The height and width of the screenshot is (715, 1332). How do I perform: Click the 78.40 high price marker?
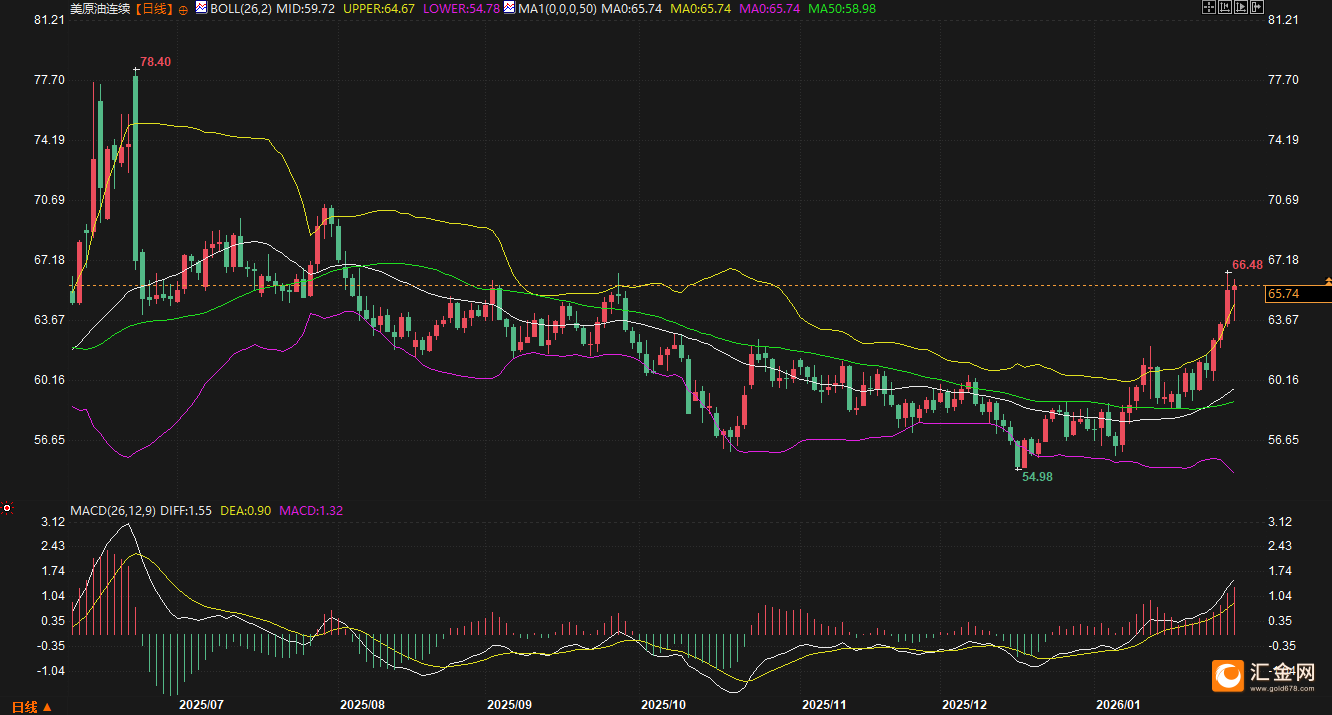click(155, 62)
